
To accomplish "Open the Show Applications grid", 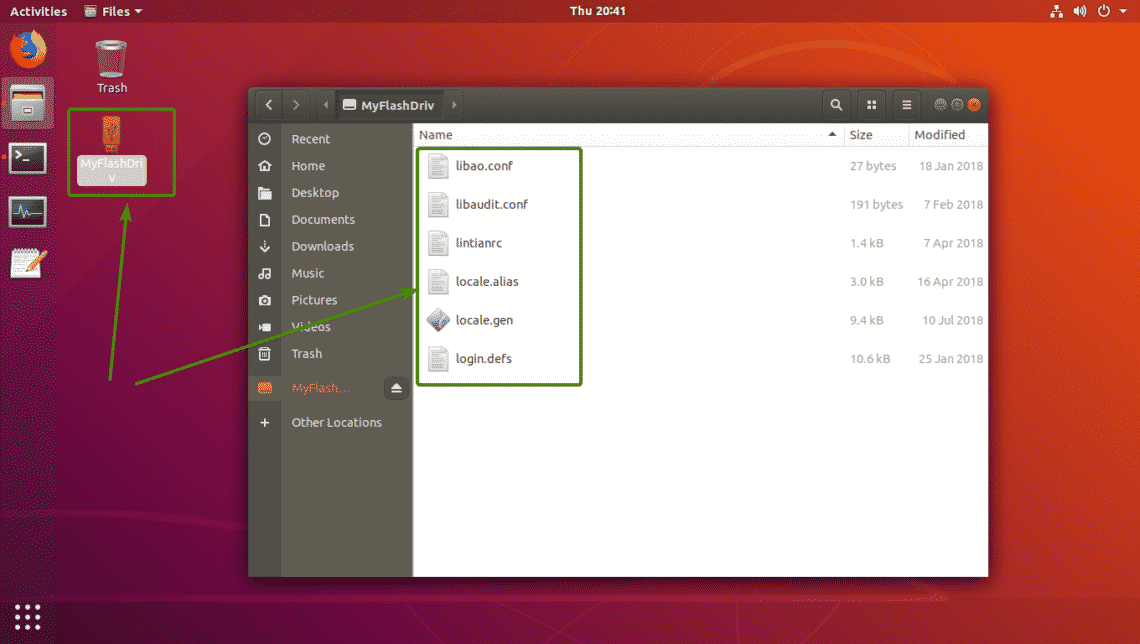I will pos(27,616).
